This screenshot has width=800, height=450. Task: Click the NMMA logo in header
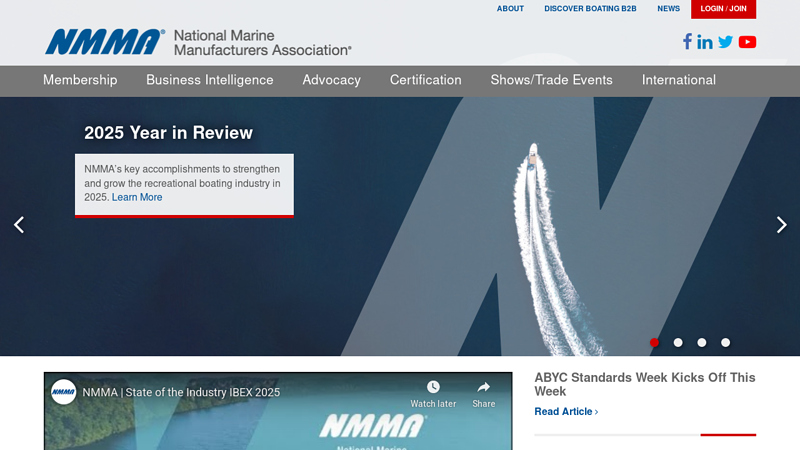pos(105,42)
